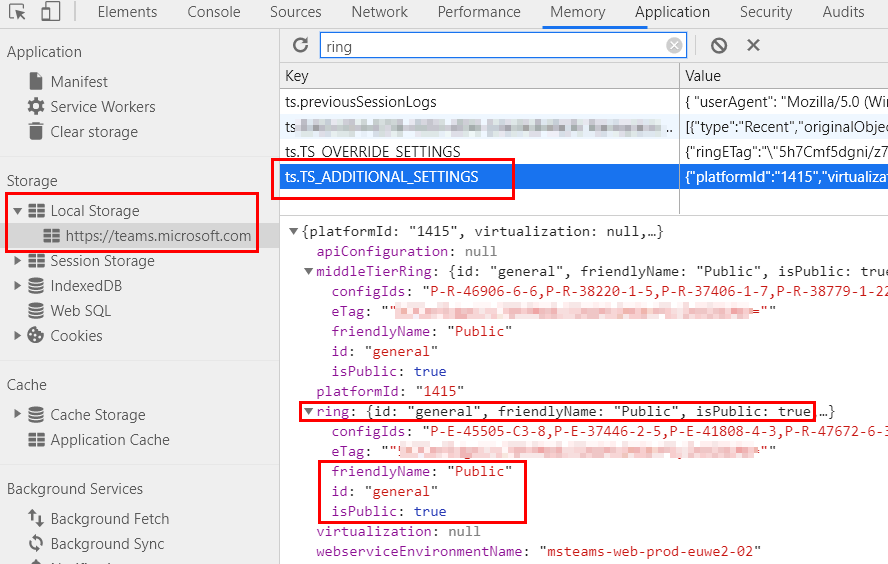Click the Application Cache grid icon
The width and height of the screenshot is (888, 564).
click(37, 439)
